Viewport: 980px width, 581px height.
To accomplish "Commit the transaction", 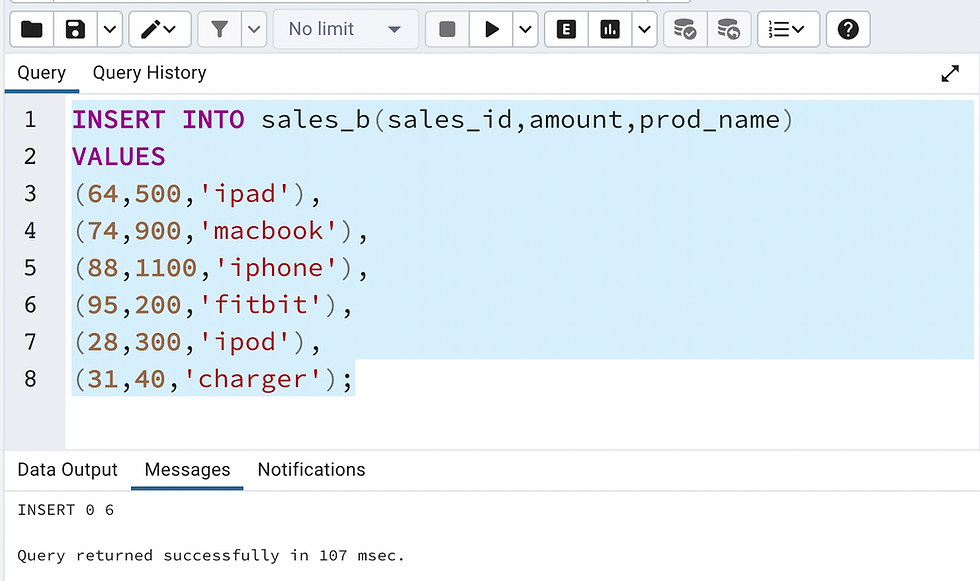I will pos(685,29).
